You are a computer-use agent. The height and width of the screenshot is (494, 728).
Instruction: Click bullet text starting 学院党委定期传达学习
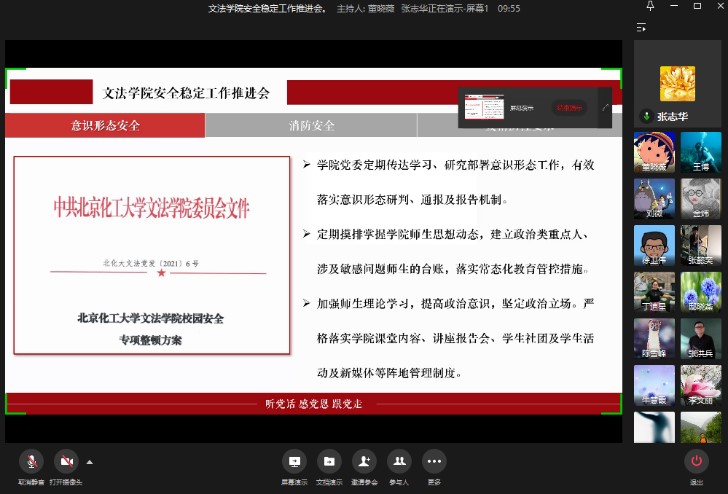455,182
